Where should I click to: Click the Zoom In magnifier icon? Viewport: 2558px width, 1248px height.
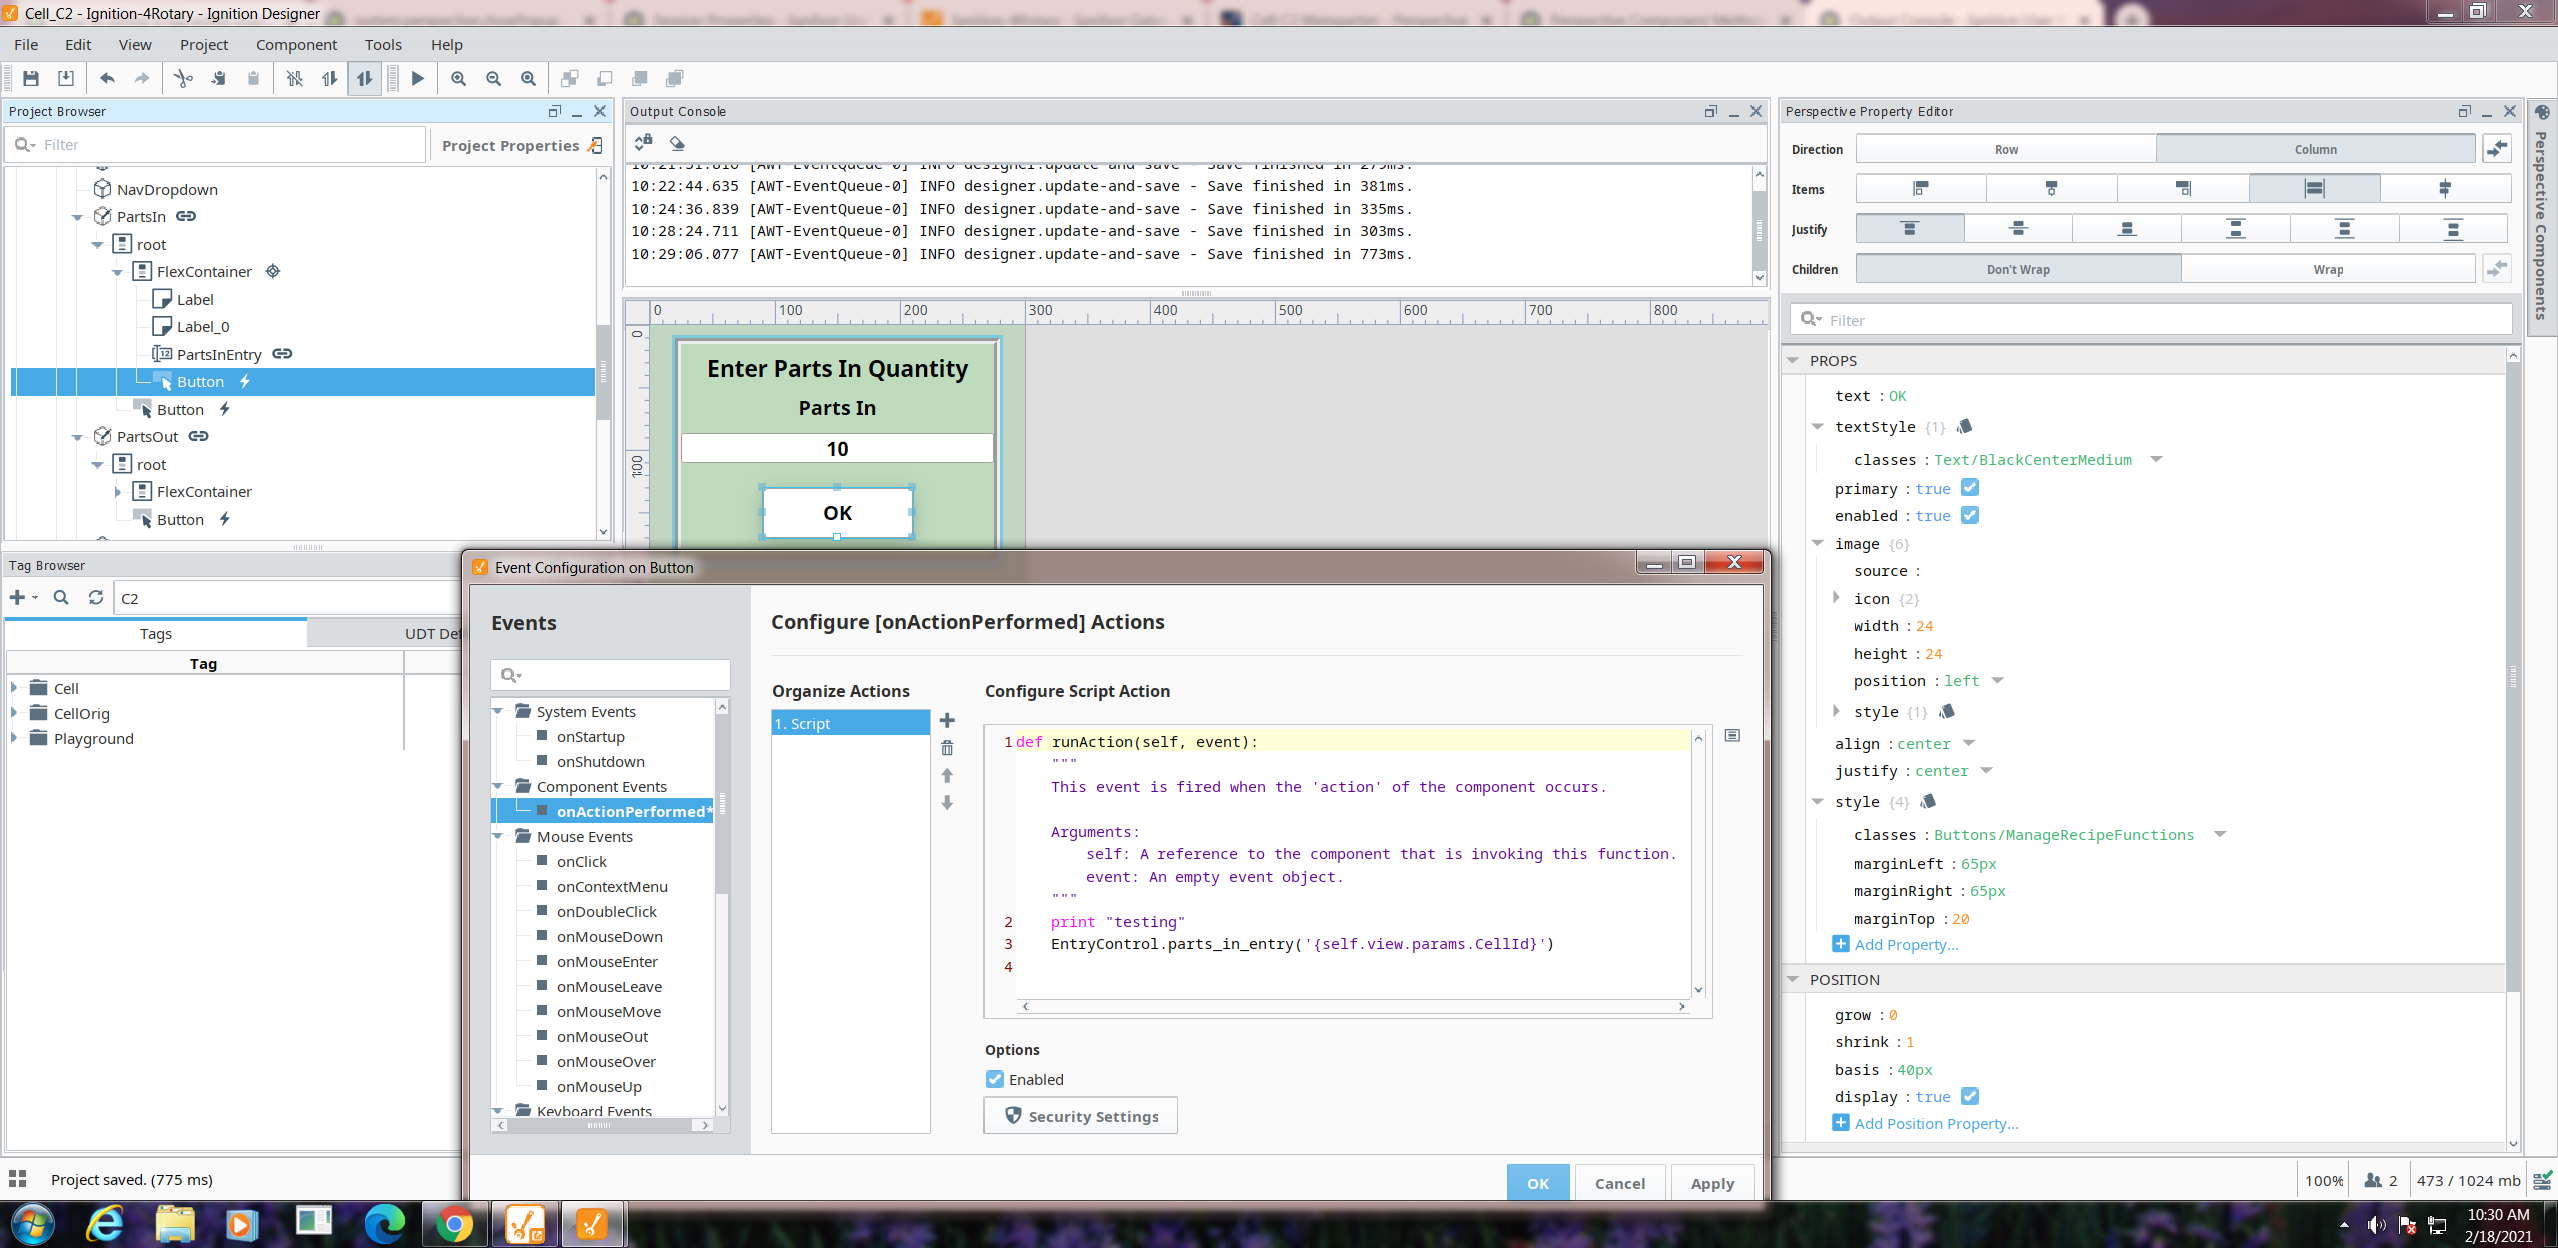point(458,79)
